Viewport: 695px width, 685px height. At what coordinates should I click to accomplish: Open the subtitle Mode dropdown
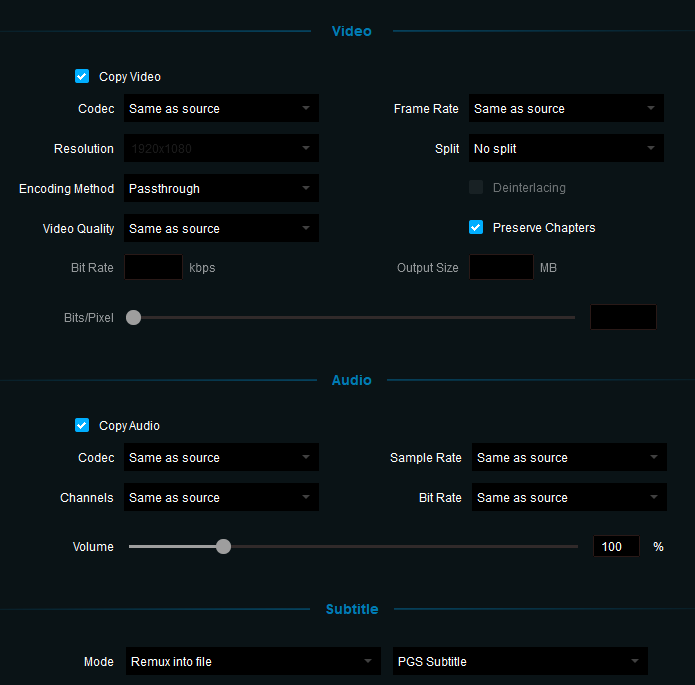coord(252,661)
